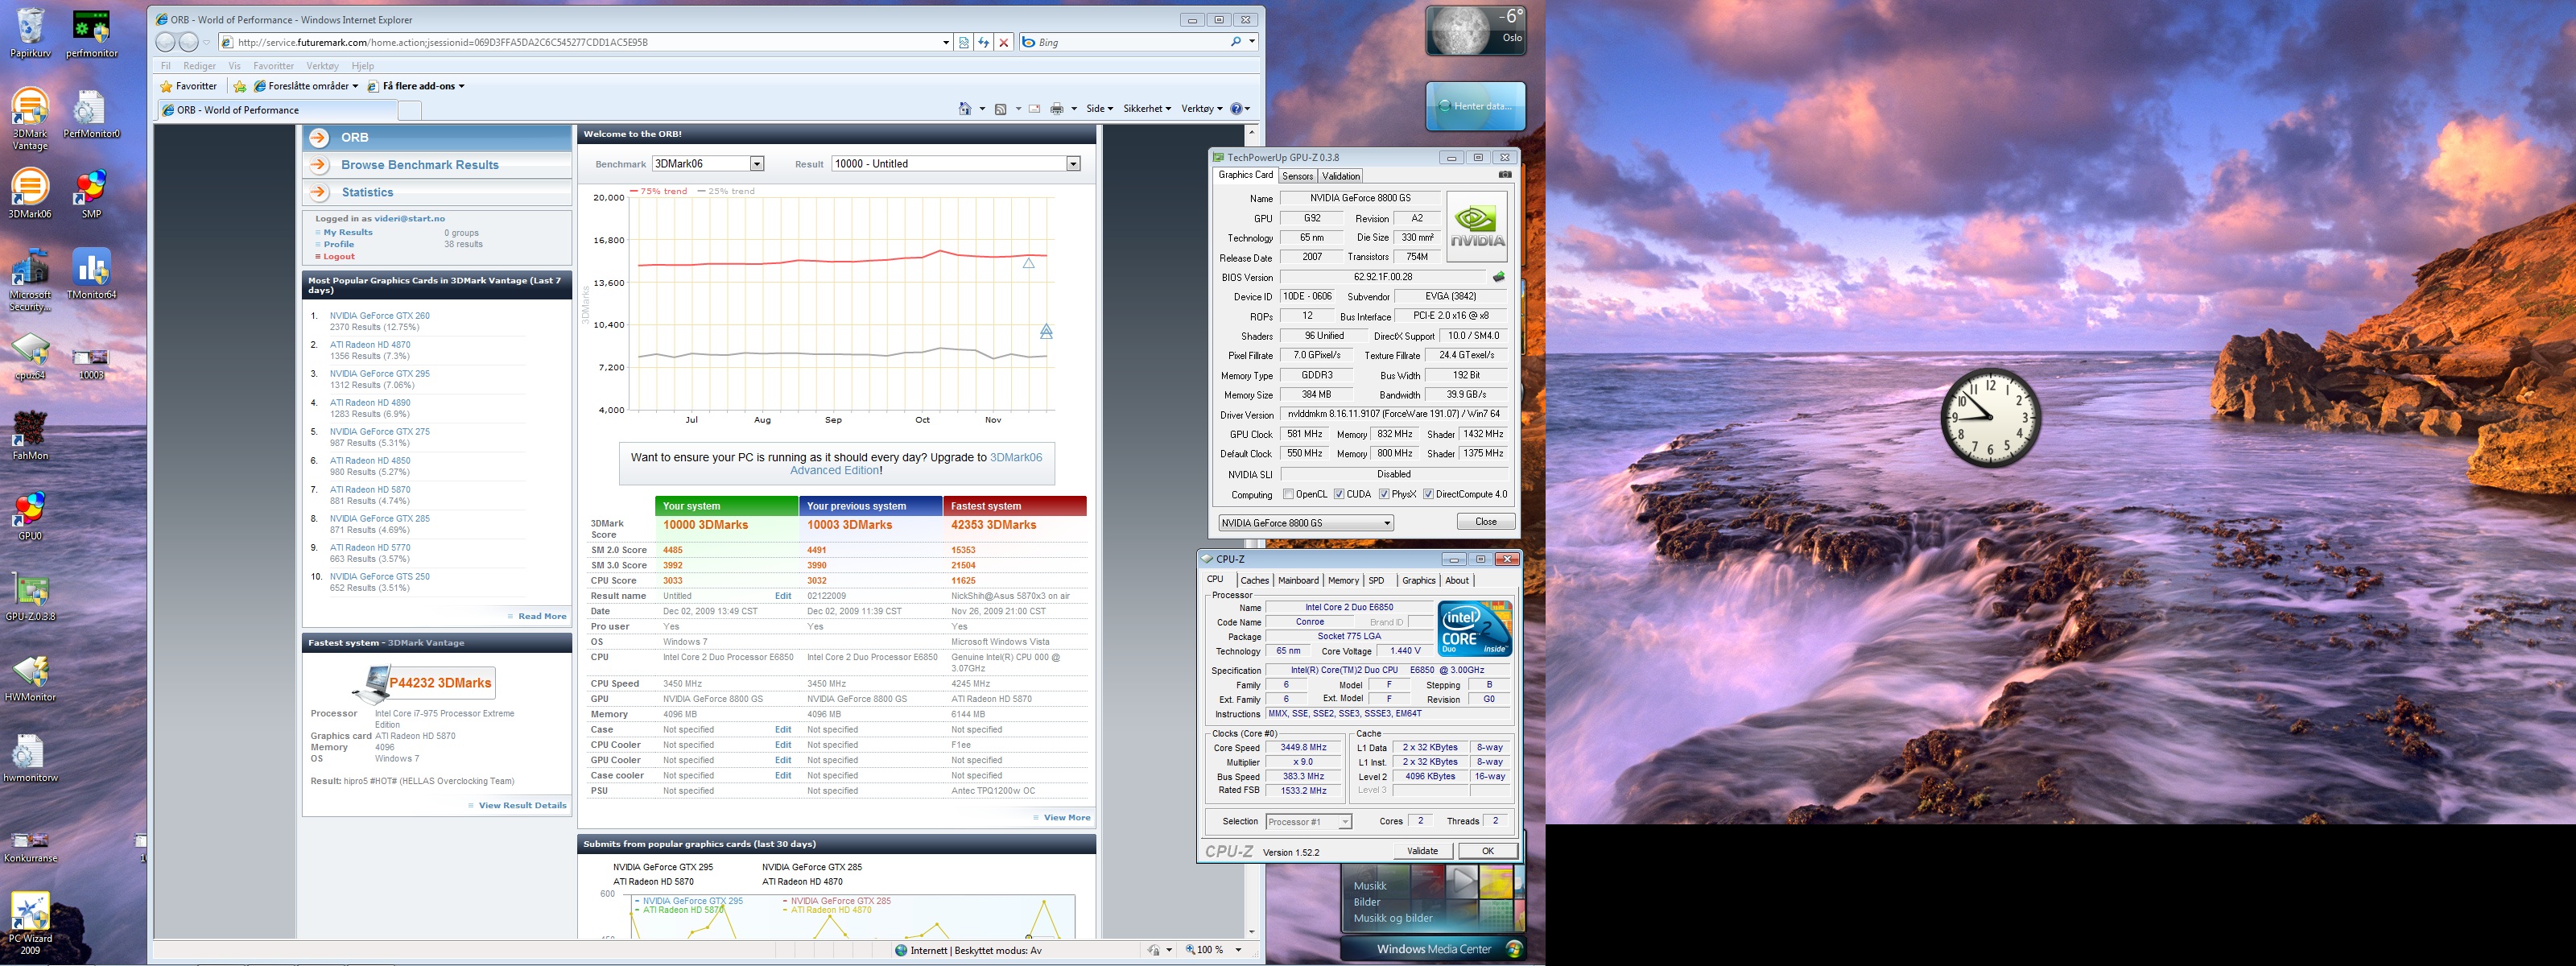Click the Validate button in CPU-Z
The width and height of the screenshot is (2576, 966).
(x=1422, y=851)
